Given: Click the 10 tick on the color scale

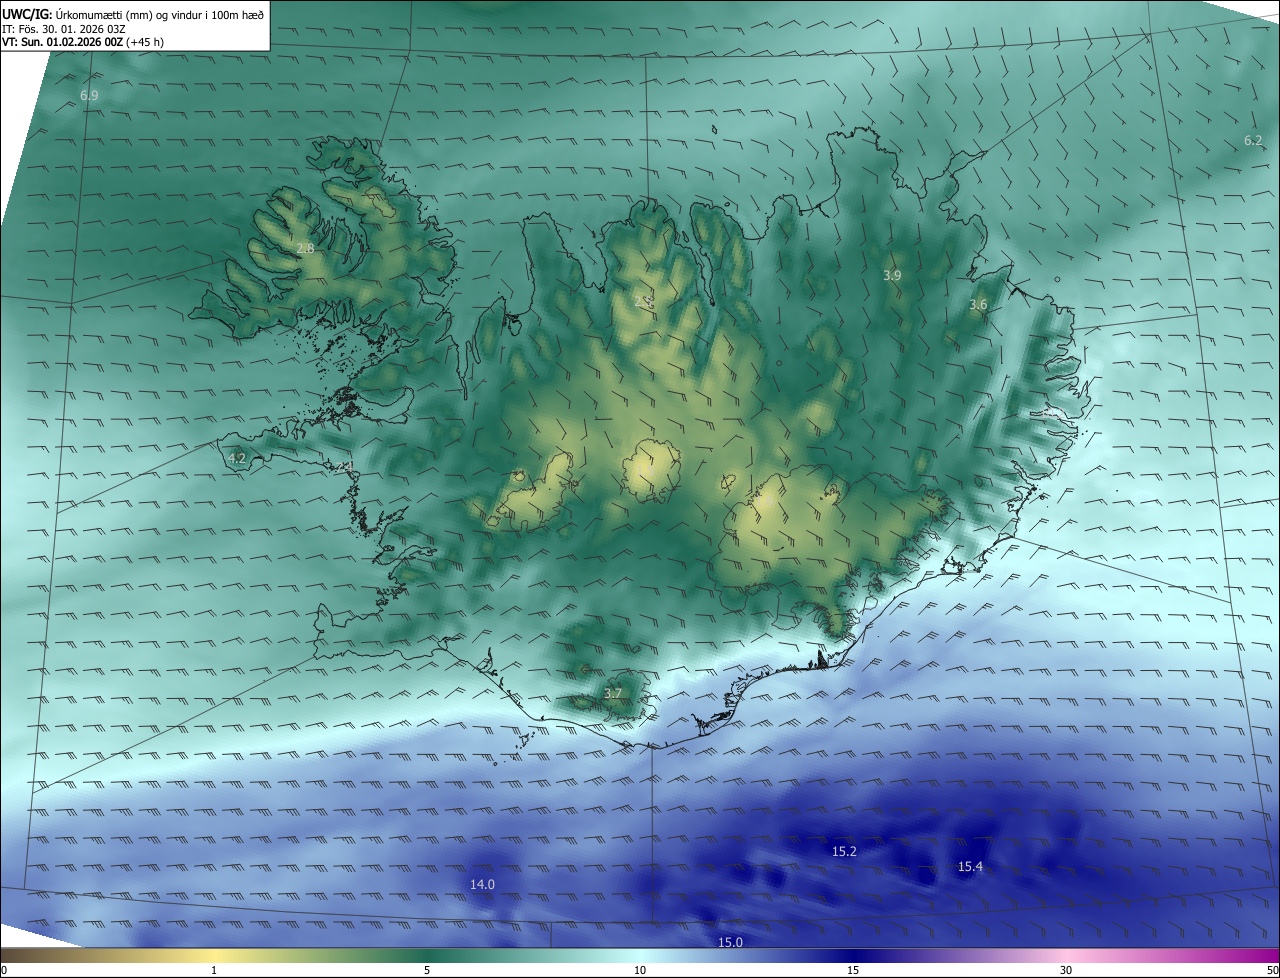Looking at the screenshot, I should [640, 970].
